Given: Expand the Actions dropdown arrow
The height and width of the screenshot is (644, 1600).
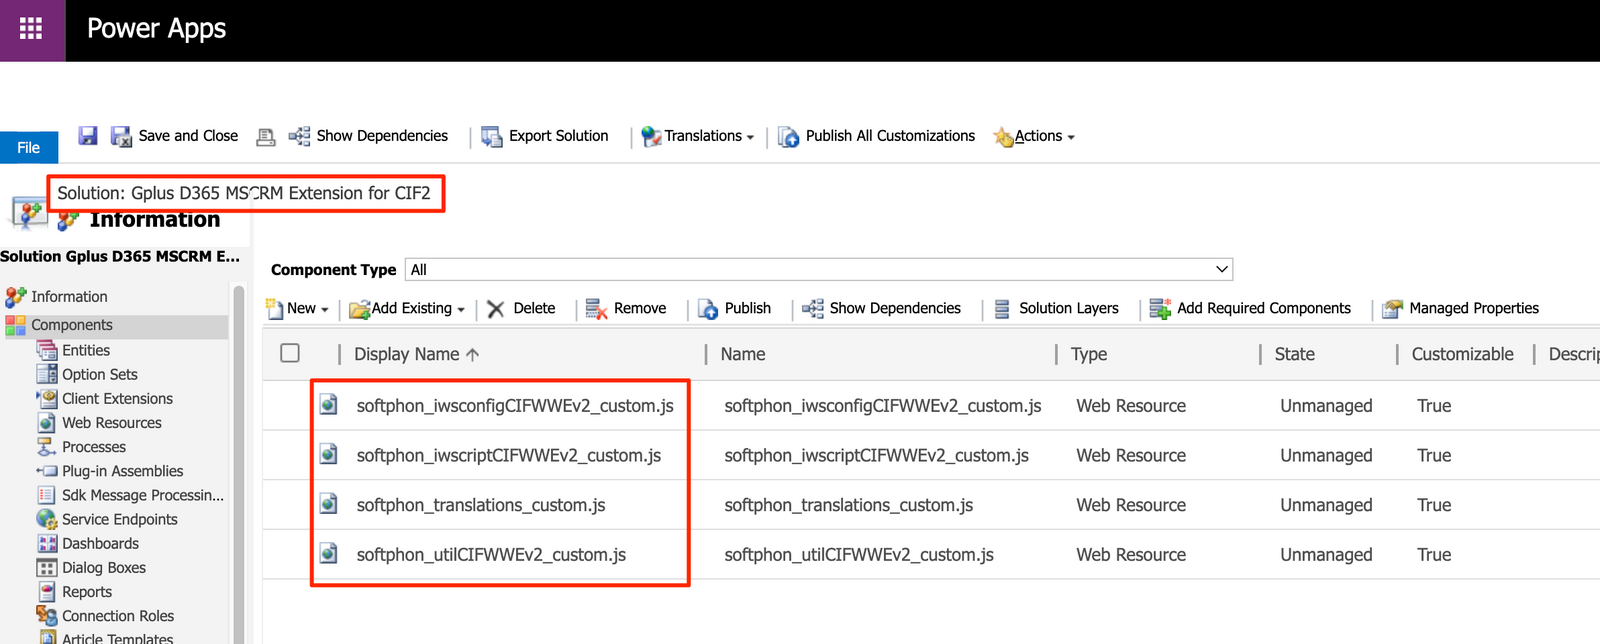Looking at the screenshot, I should [x=1071, y=137].
